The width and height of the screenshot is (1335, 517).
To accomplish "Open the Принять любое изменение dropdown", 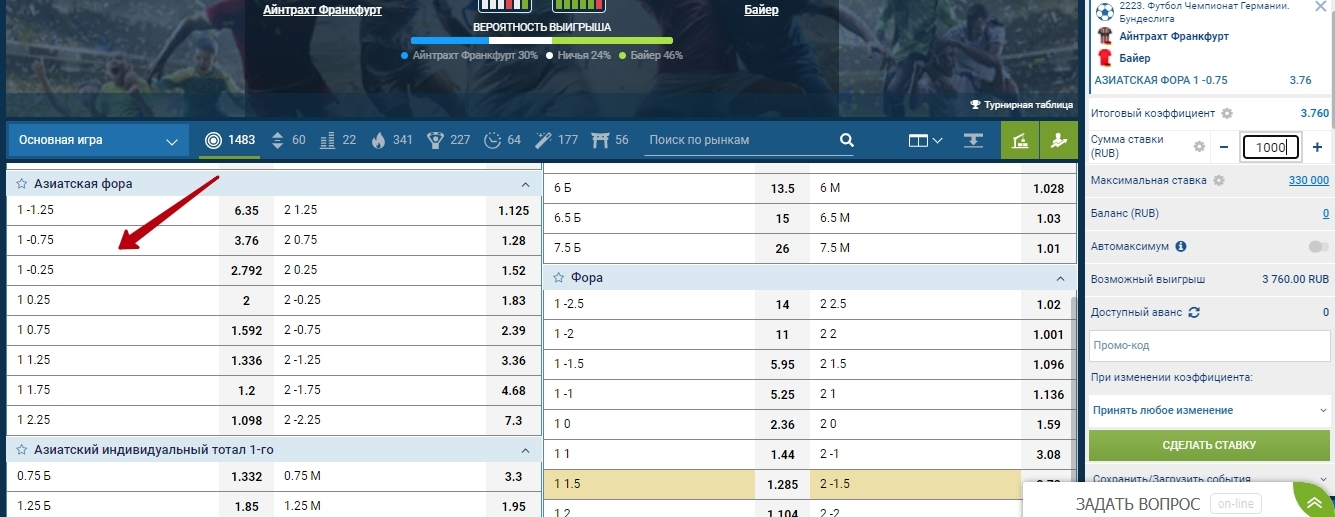I will (x=1209, y=410).
